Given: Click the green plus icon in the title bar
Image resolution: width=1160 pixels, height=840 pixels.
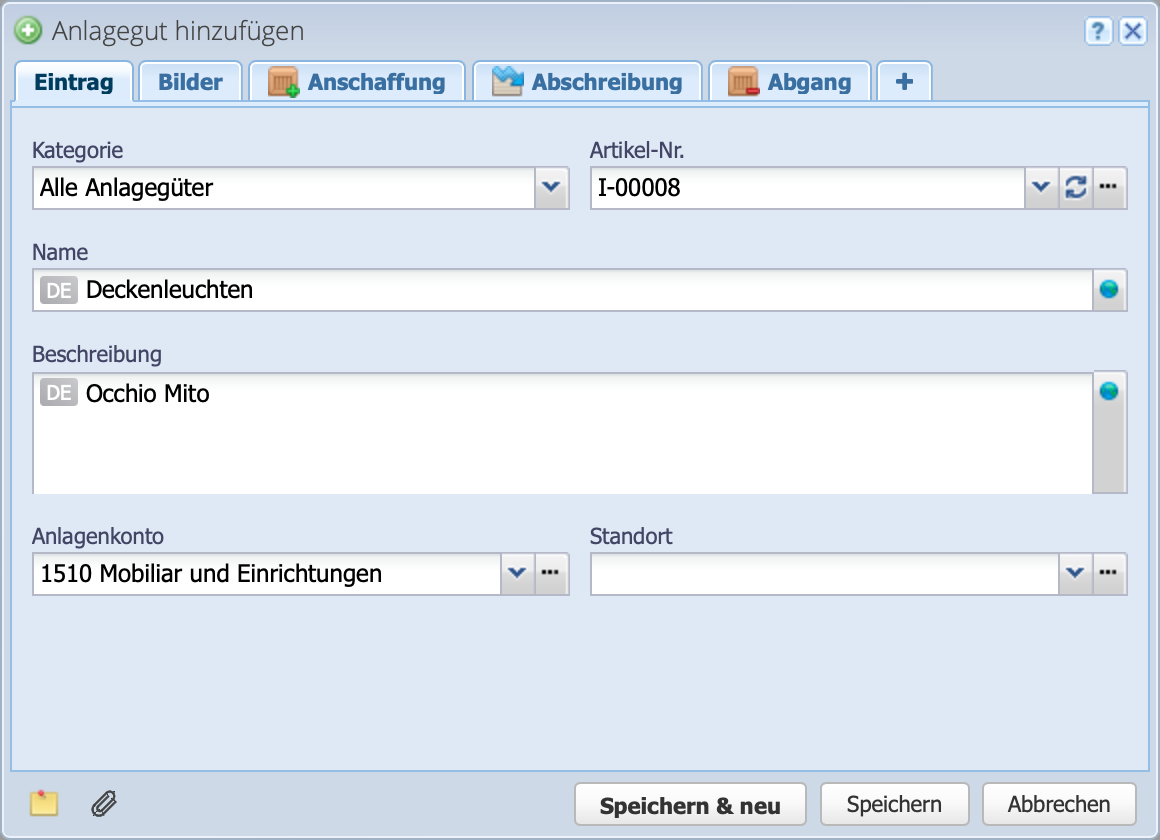Looking at the screenshot, I should click(30, 30).
